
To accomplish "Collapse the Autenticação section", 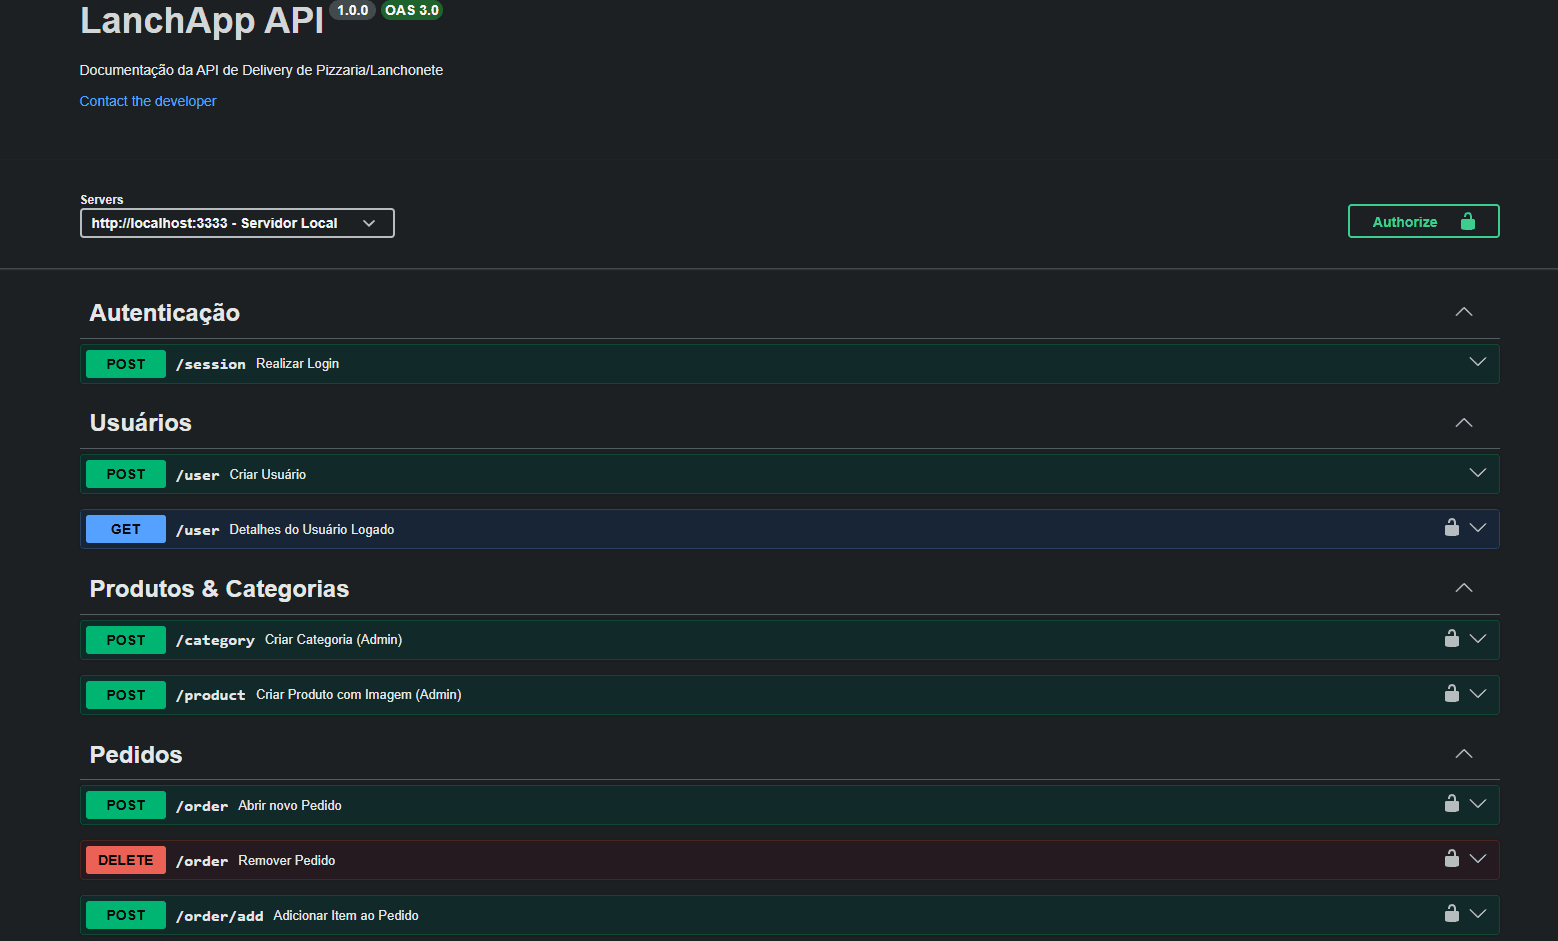I will [1463, 312].
